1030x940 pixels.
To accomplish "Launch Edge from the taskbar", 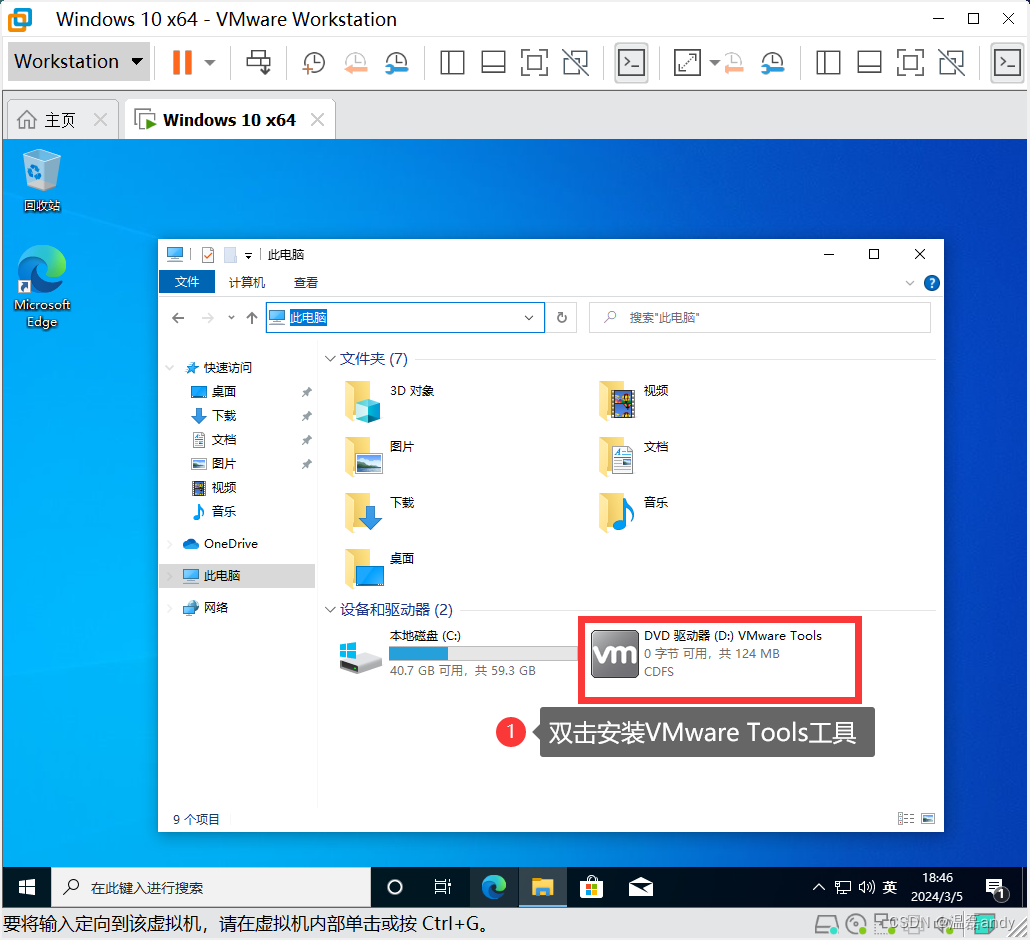I will tap(493, 888).
